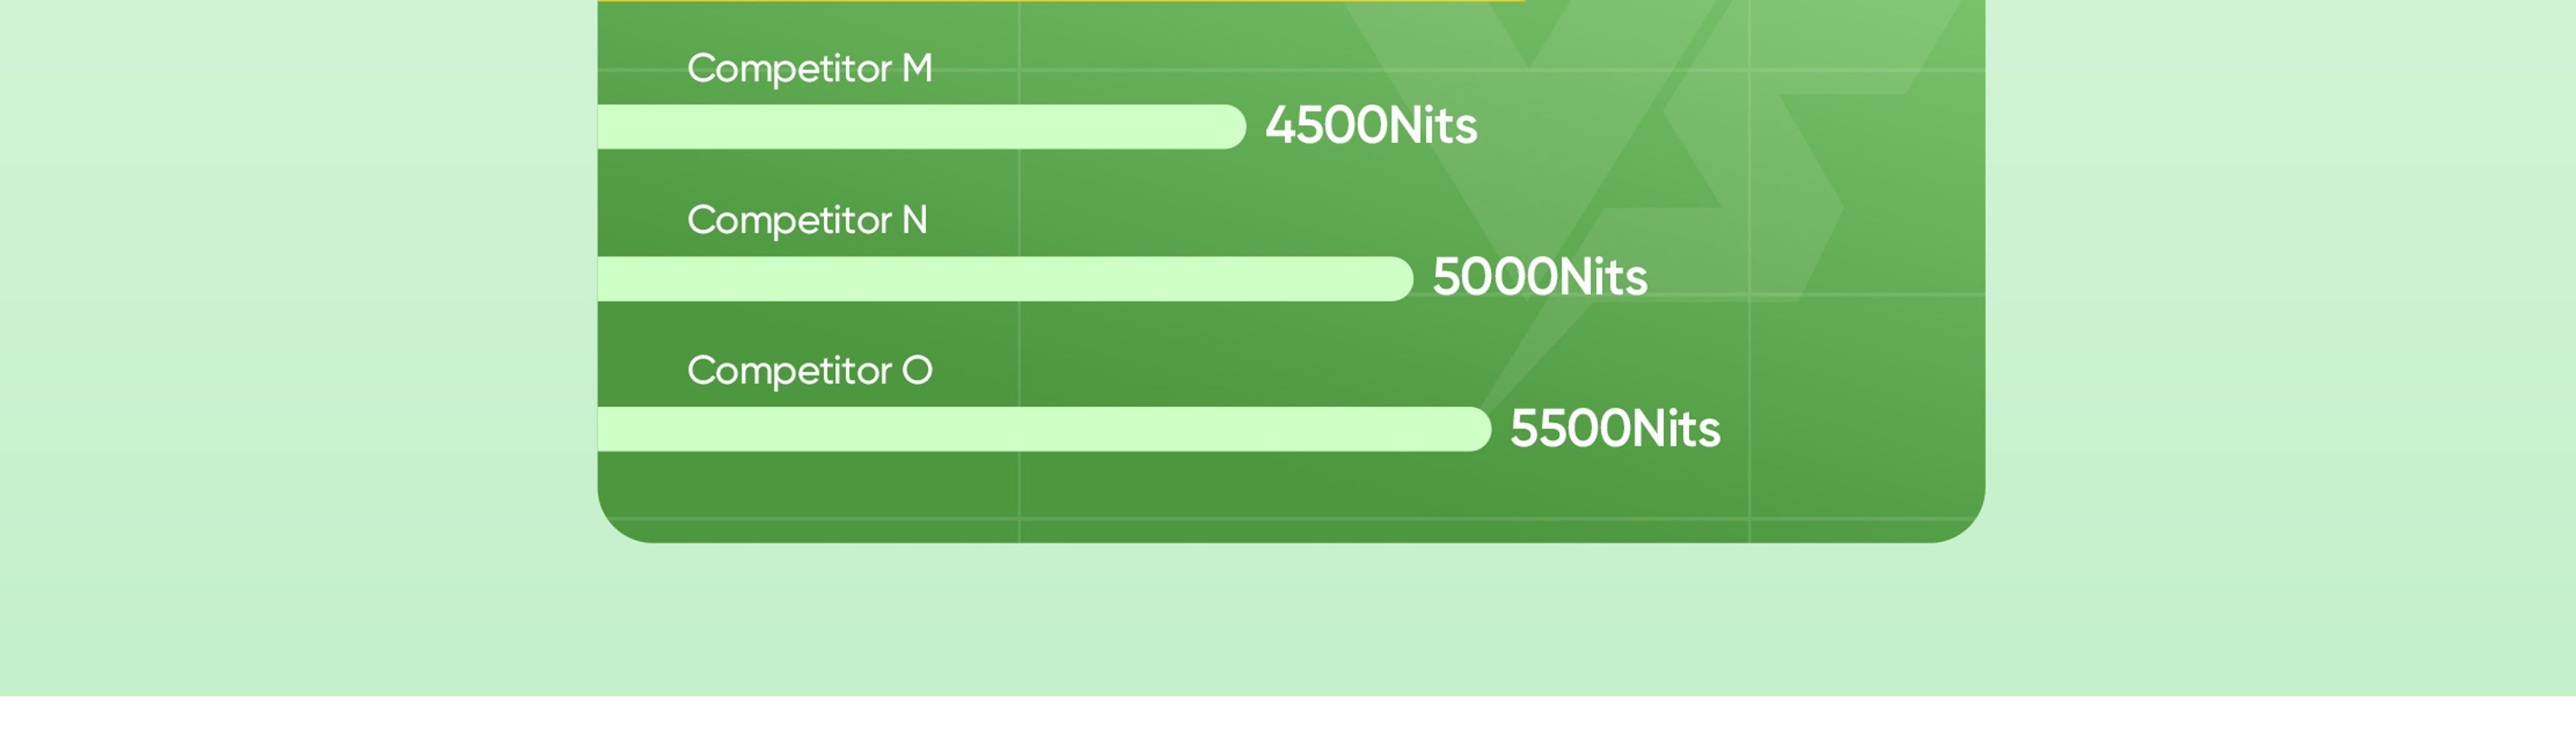This screenshot has width=2576, height=741.
Task: Select the 4500Nits value text
Action: point(1371,126)
